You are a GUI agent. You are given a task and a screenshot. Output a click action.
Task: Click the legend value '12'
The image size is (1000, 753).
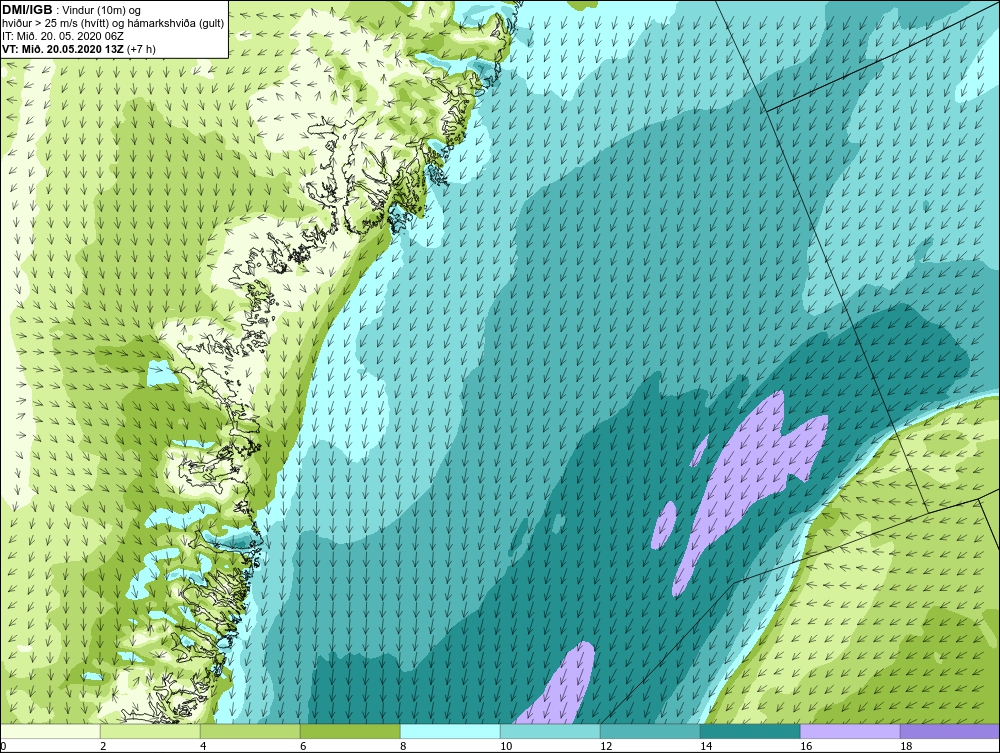pyautogui.click(x=606, y=746)
